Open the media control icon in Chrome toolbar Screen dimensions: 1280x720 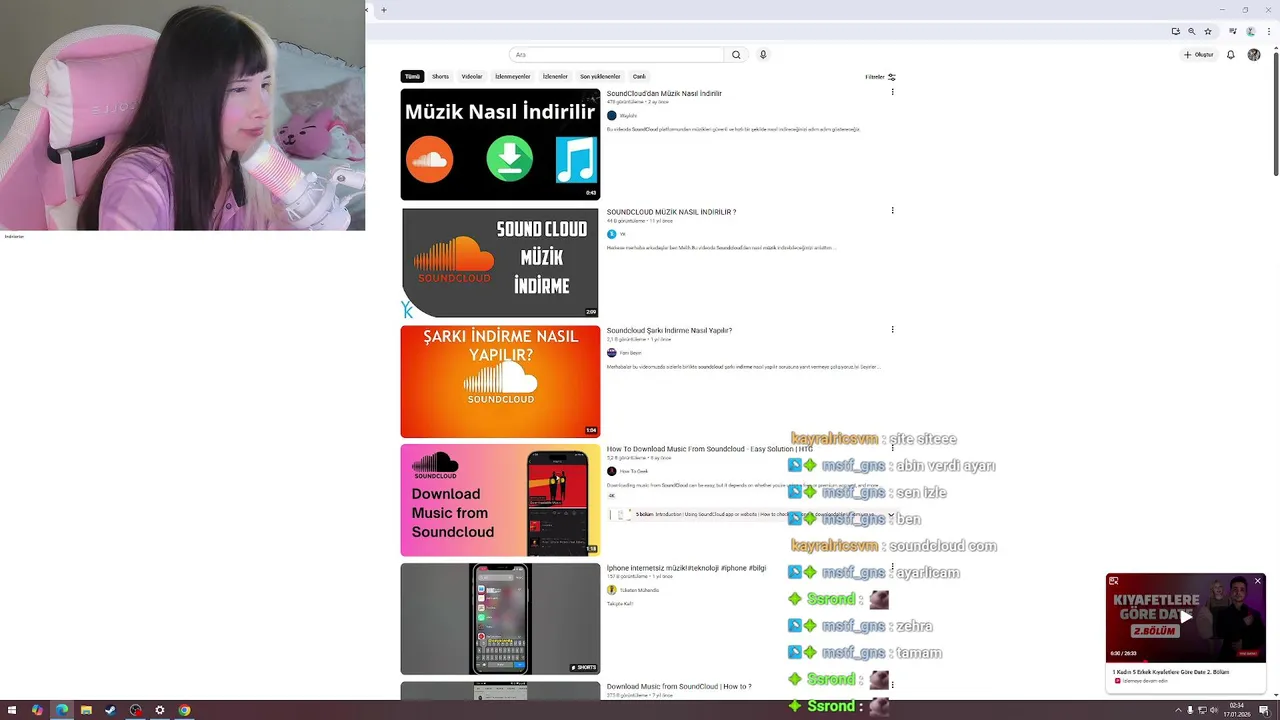tap(1234, 31)
